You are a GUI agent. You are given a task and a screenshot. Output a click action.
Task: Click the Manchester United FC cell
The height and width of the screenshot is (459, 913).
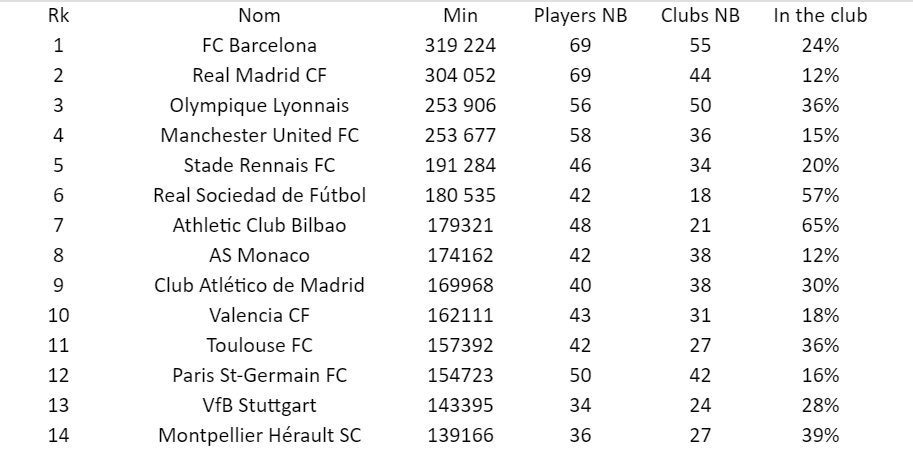click(259, 136)
